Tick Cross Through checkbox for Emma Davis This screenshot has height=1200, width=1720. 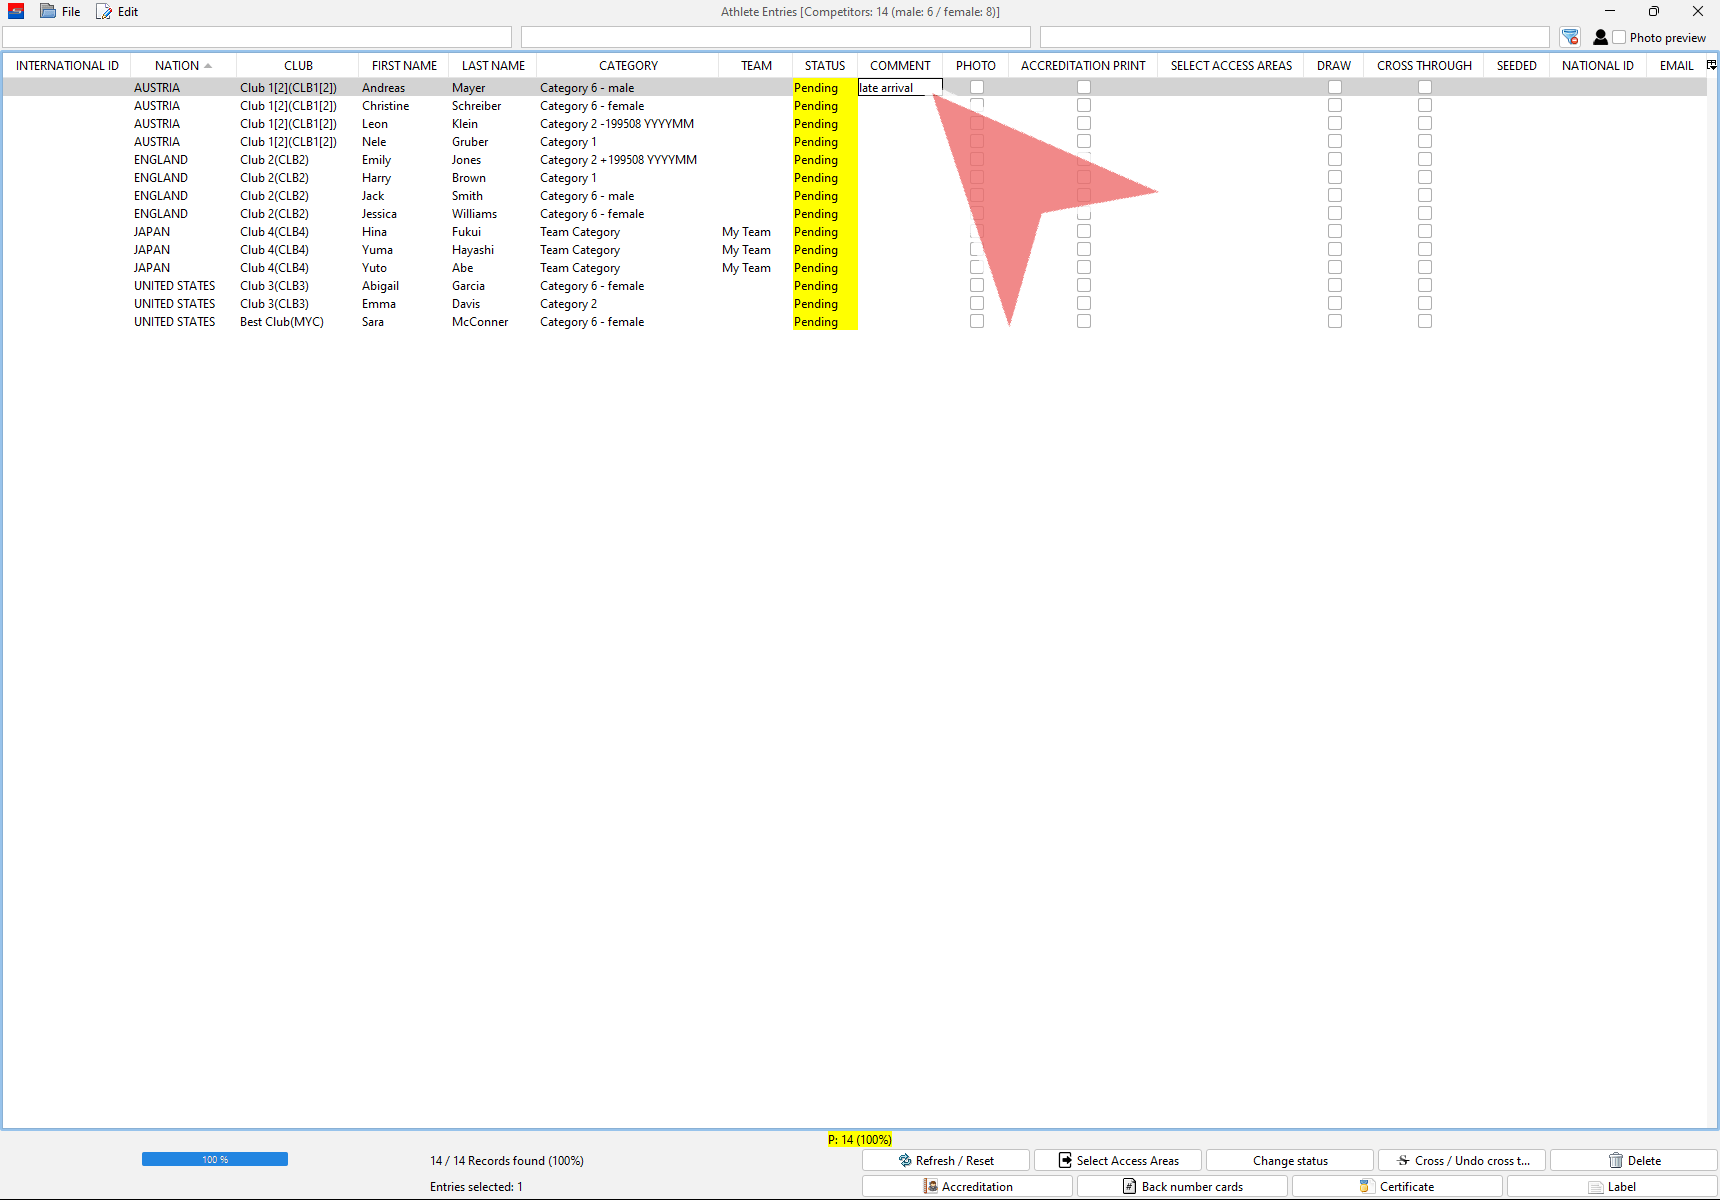(1424, 304)
